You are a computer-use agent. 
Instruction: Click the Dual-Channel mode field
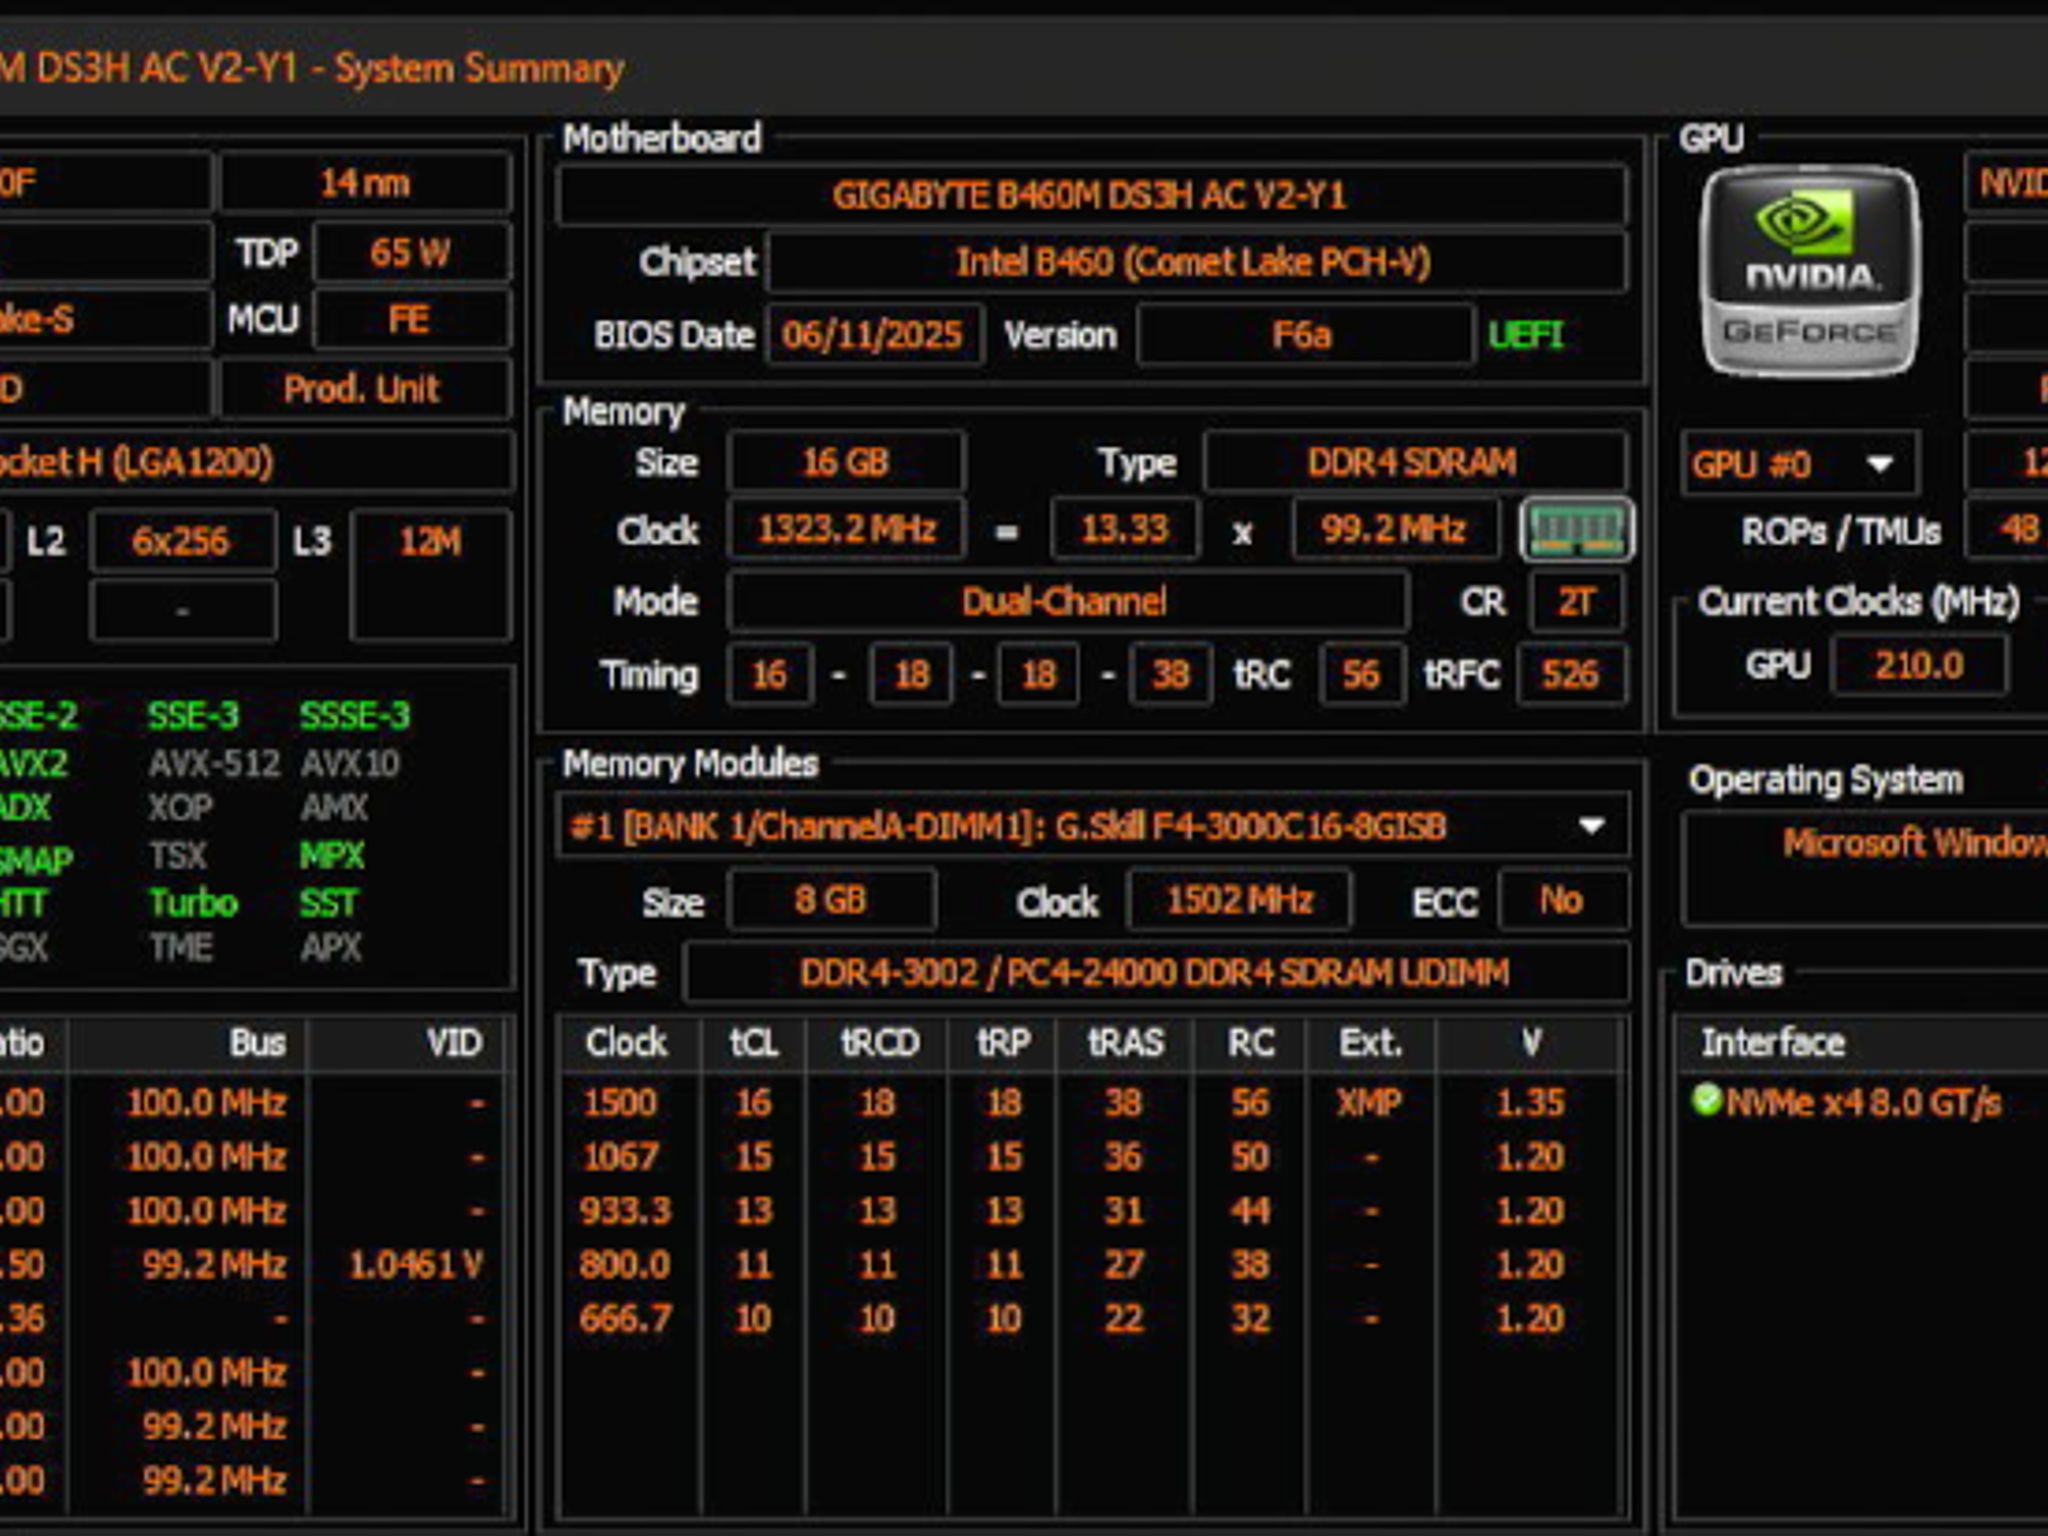coord(1067,601)
